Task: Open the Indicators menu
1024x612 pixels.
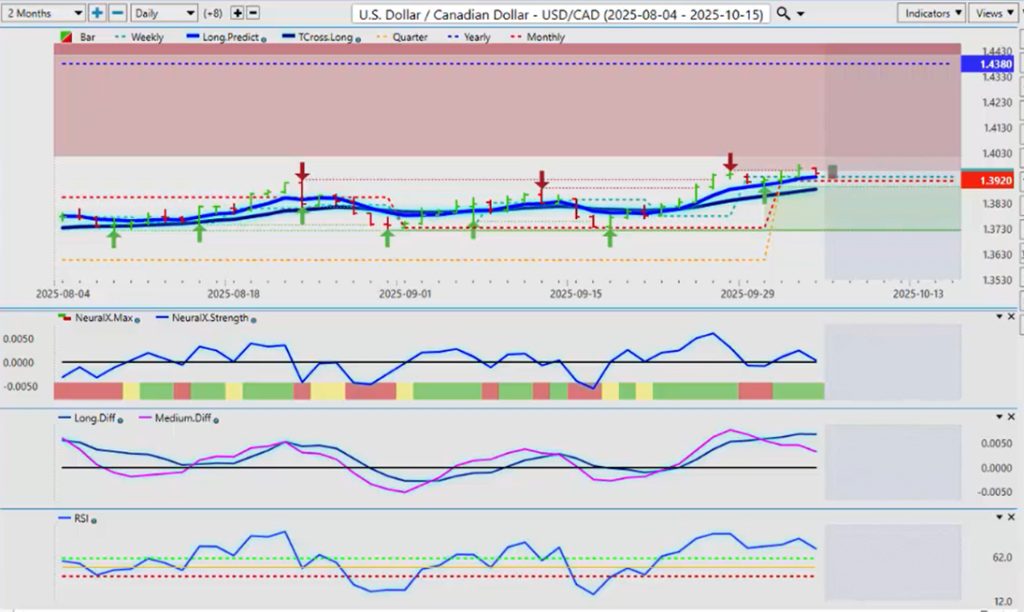Action: pos(931,13)
